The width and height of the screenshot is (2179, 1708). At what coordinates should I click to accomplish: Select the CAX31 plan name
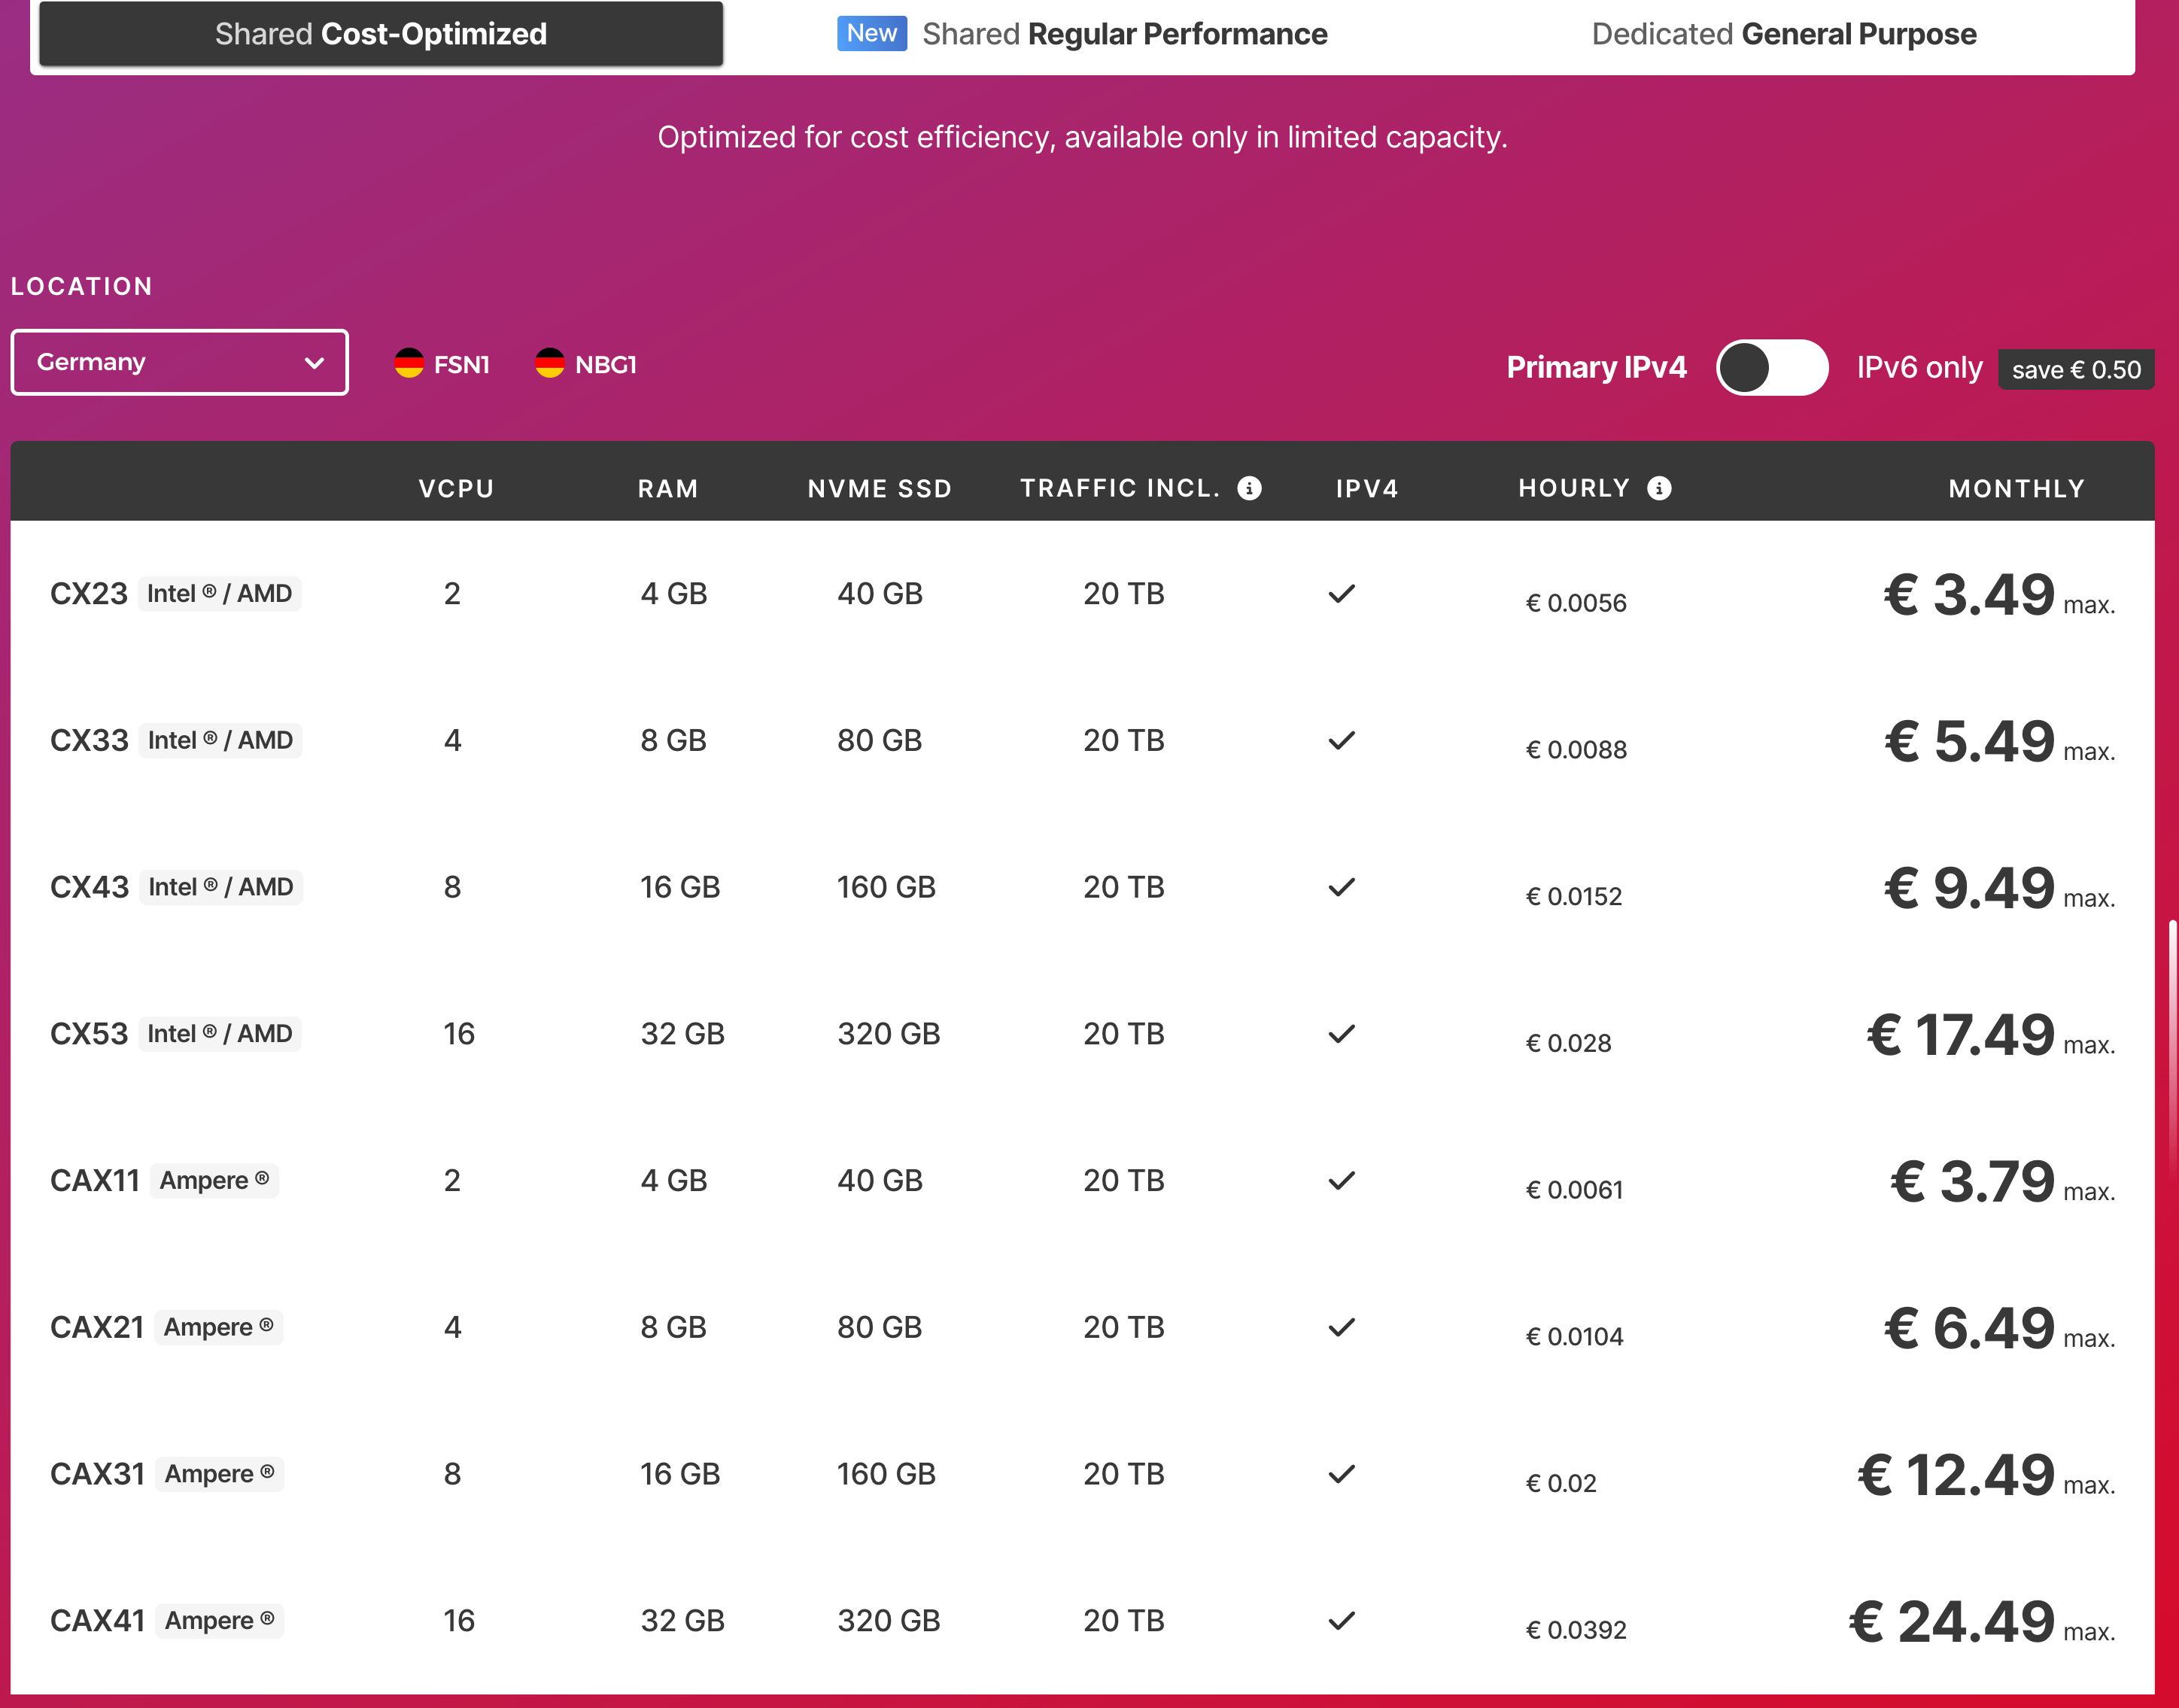(x=98, y=1474)
